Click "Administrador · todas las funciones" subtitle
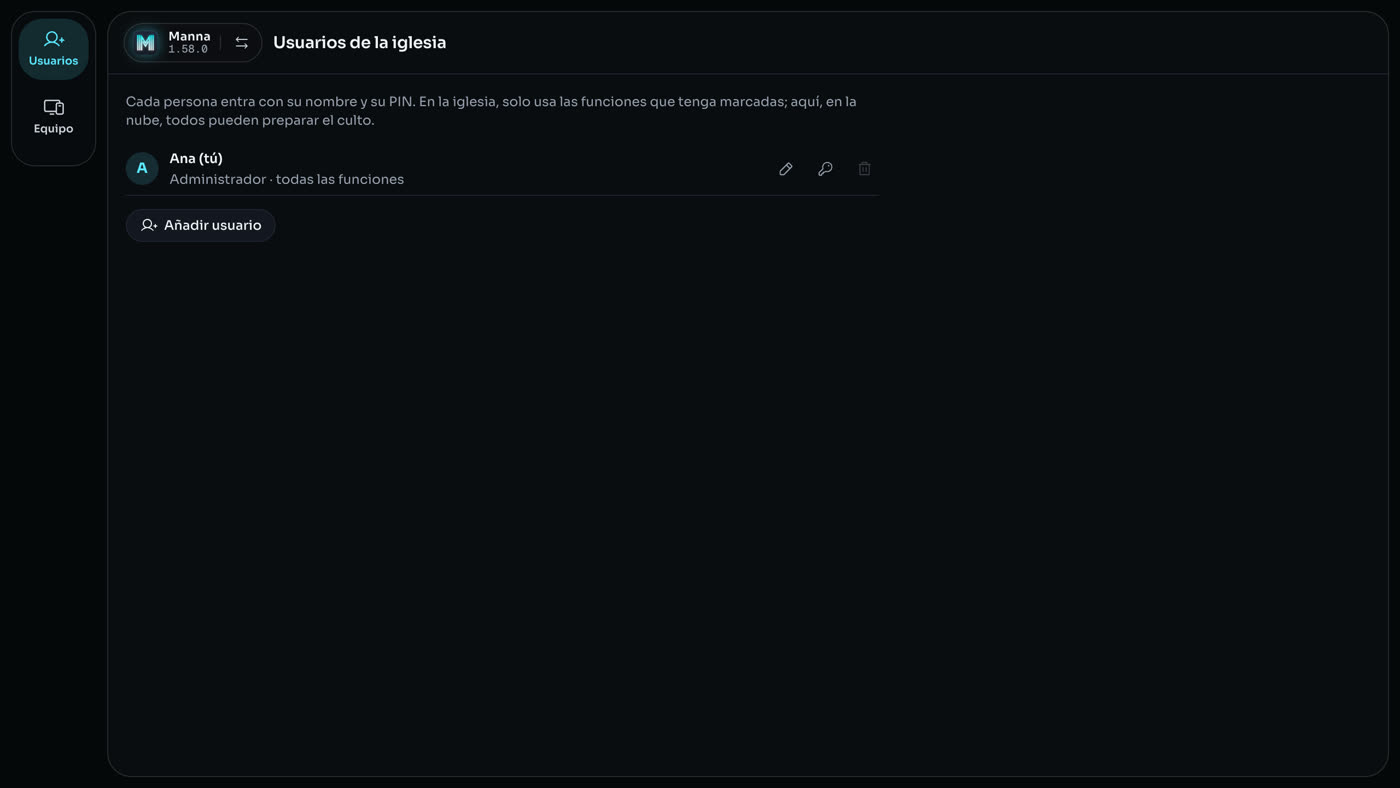Viewport: 1400px width, 788px height. pyautogui.click(x=287, y=179)
